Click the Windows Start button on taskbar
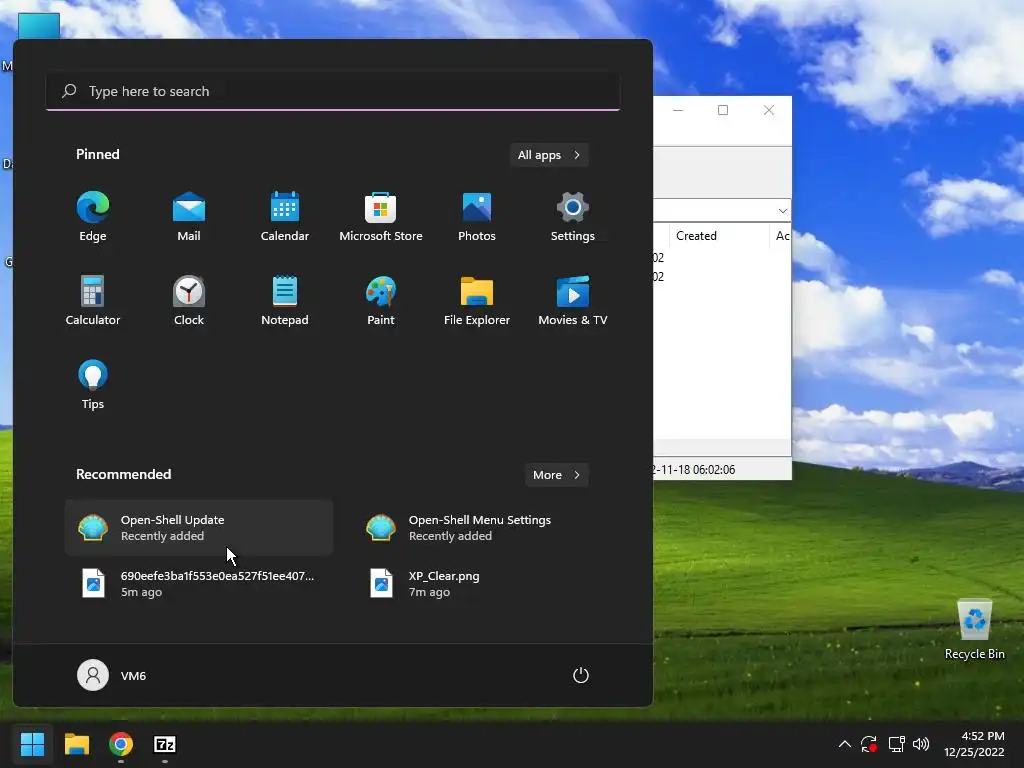This screenshot has height=768, width=1024. [32, 744]
